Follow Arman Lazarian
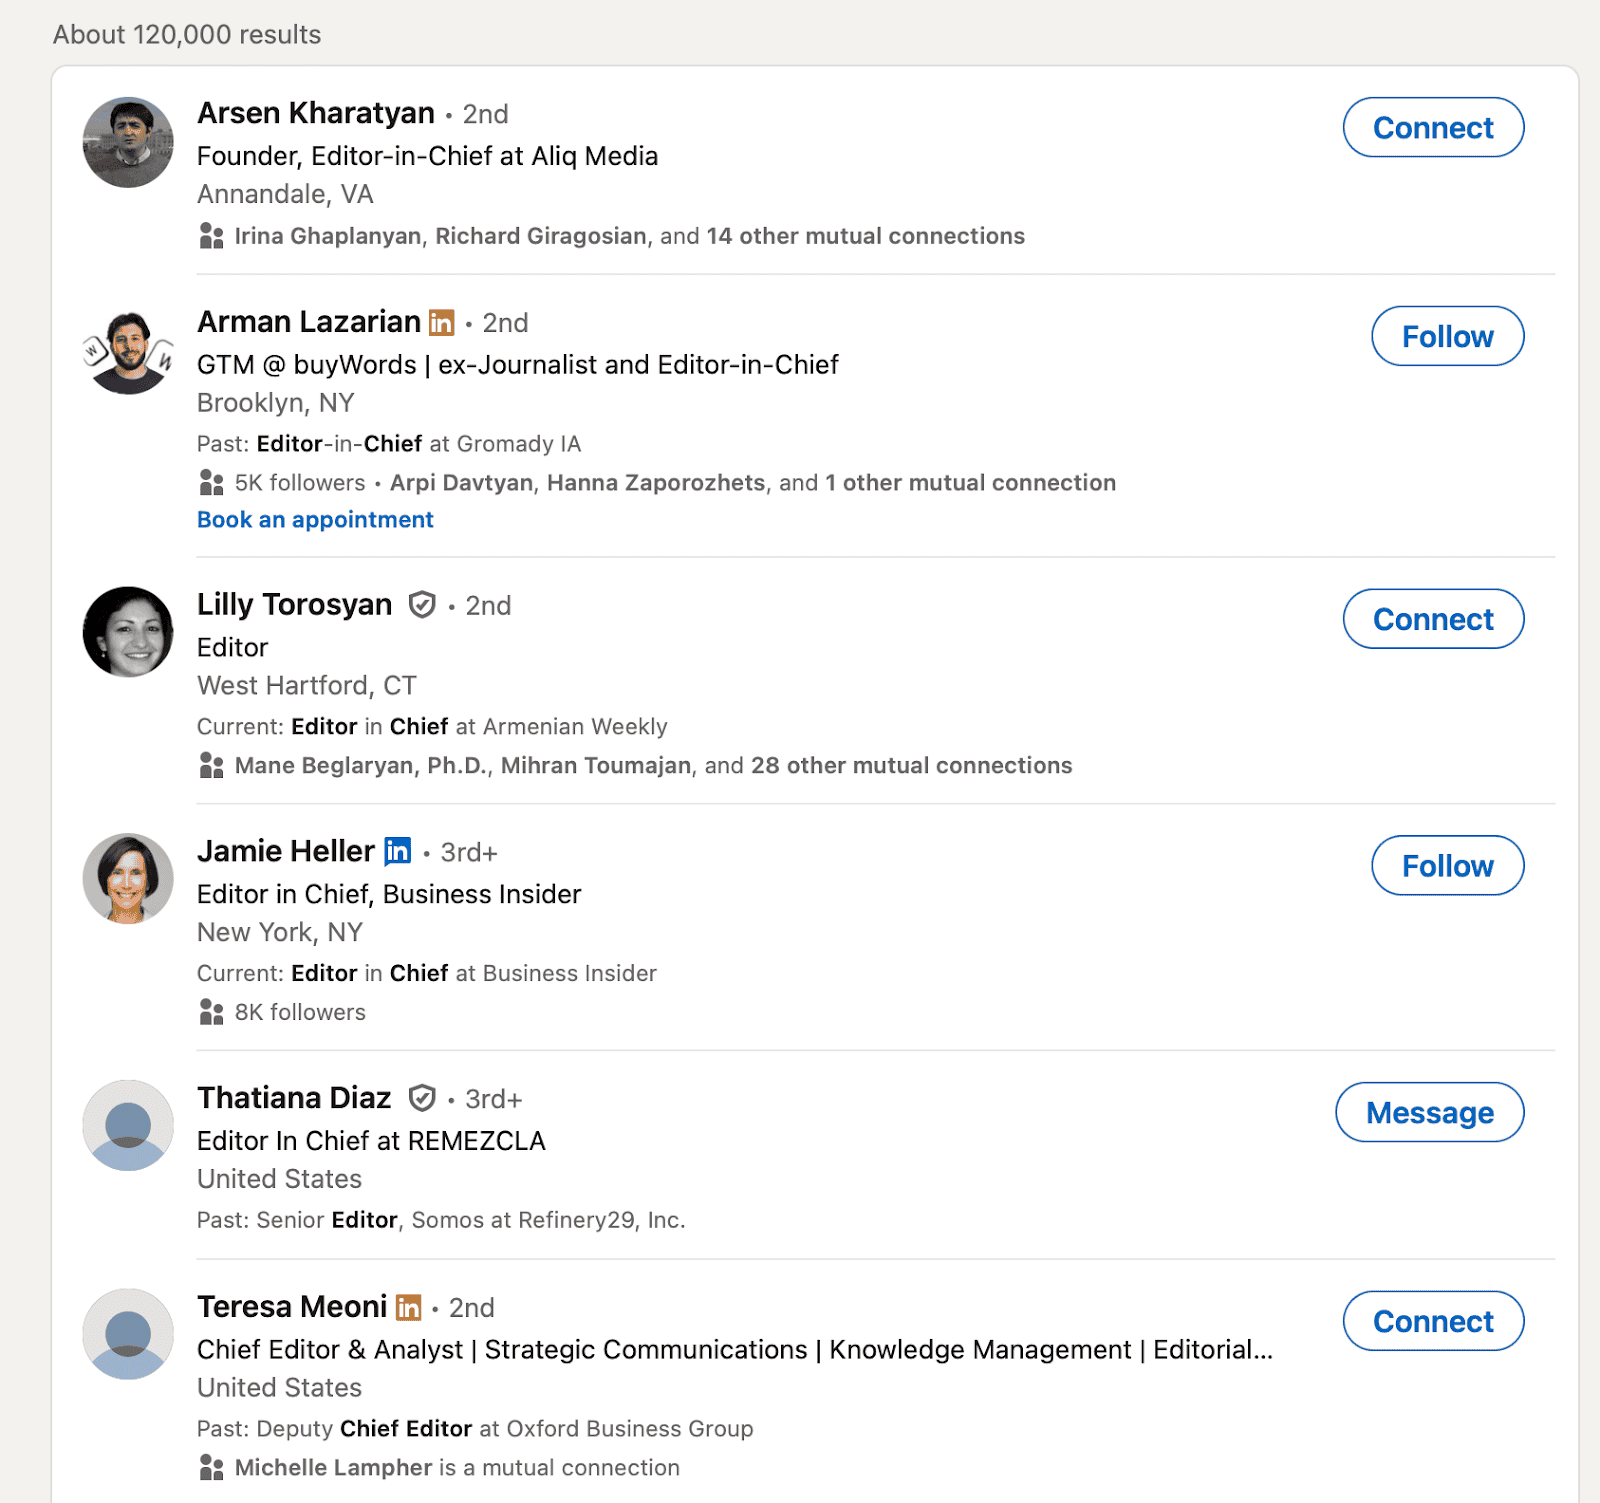Screen dimensions: 1600x1503 (x=1447, y=336)
